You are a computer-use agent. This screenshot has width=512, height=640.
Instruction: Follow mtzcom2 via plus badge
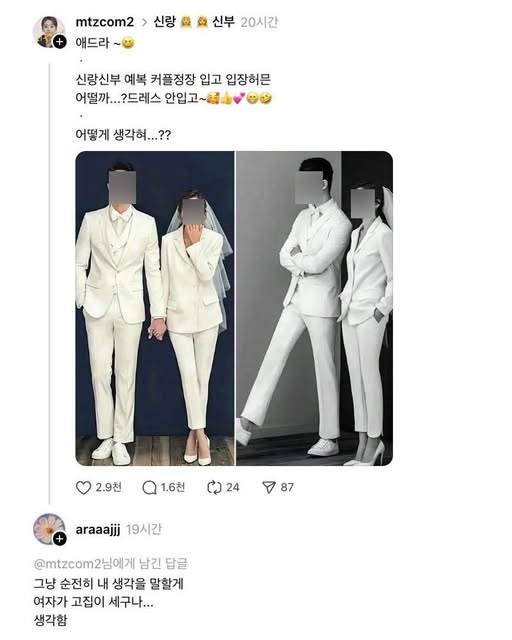click(x=60, y=42)
